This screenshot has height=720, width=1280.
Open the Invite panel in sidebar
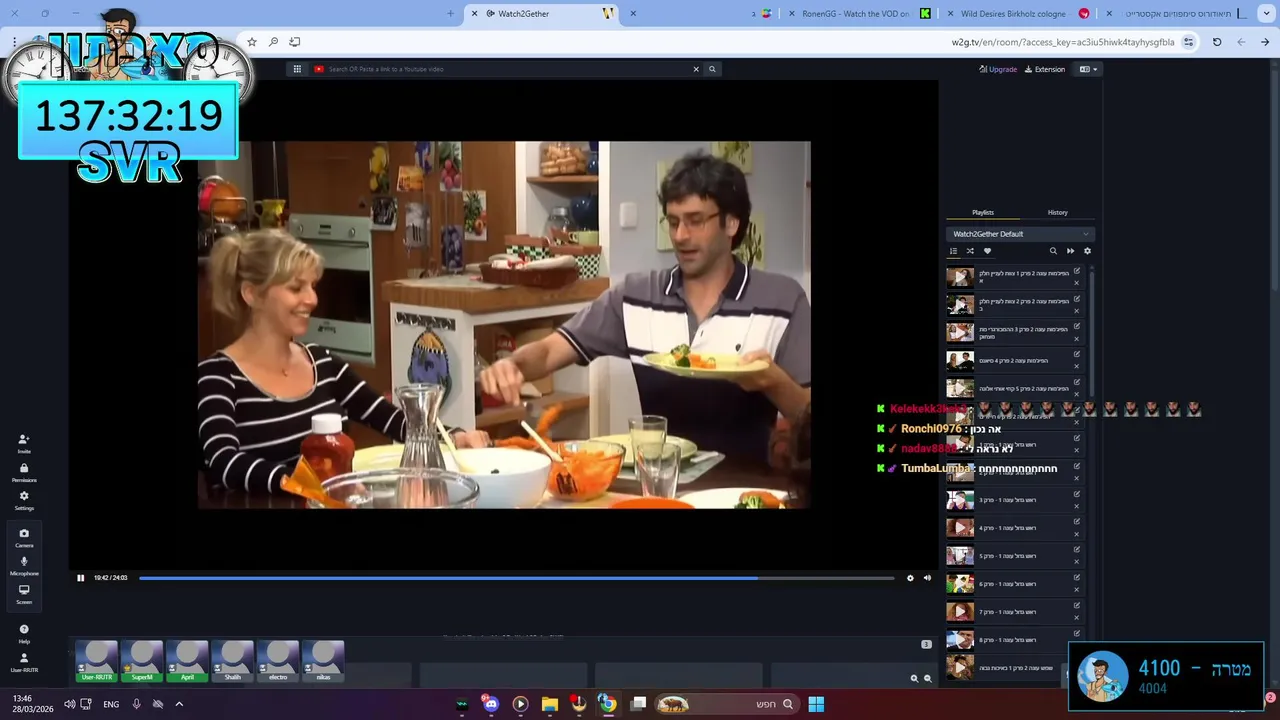pyautogui.click(x=24, y=443)
